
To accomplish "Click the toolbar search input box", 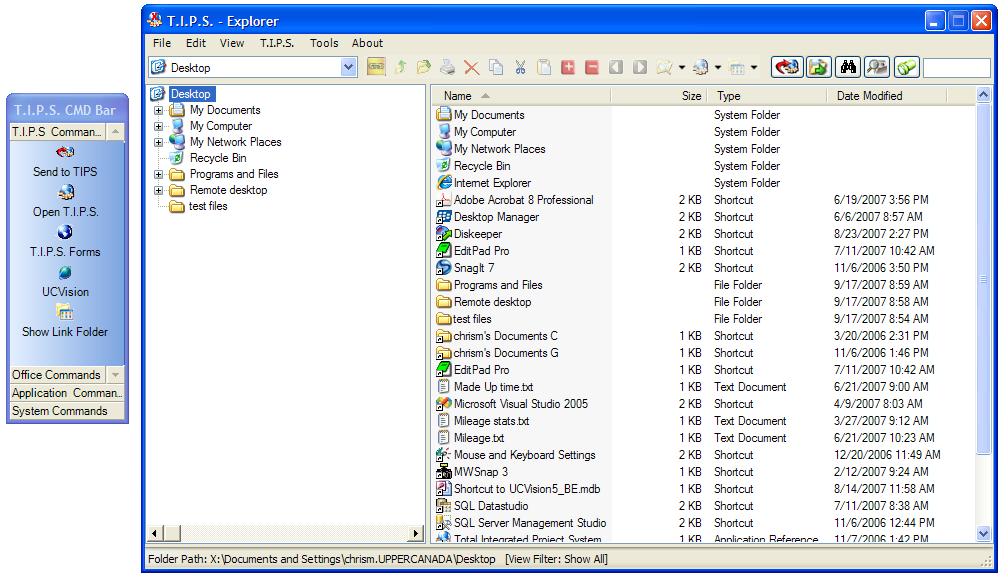I will [956, 68].
